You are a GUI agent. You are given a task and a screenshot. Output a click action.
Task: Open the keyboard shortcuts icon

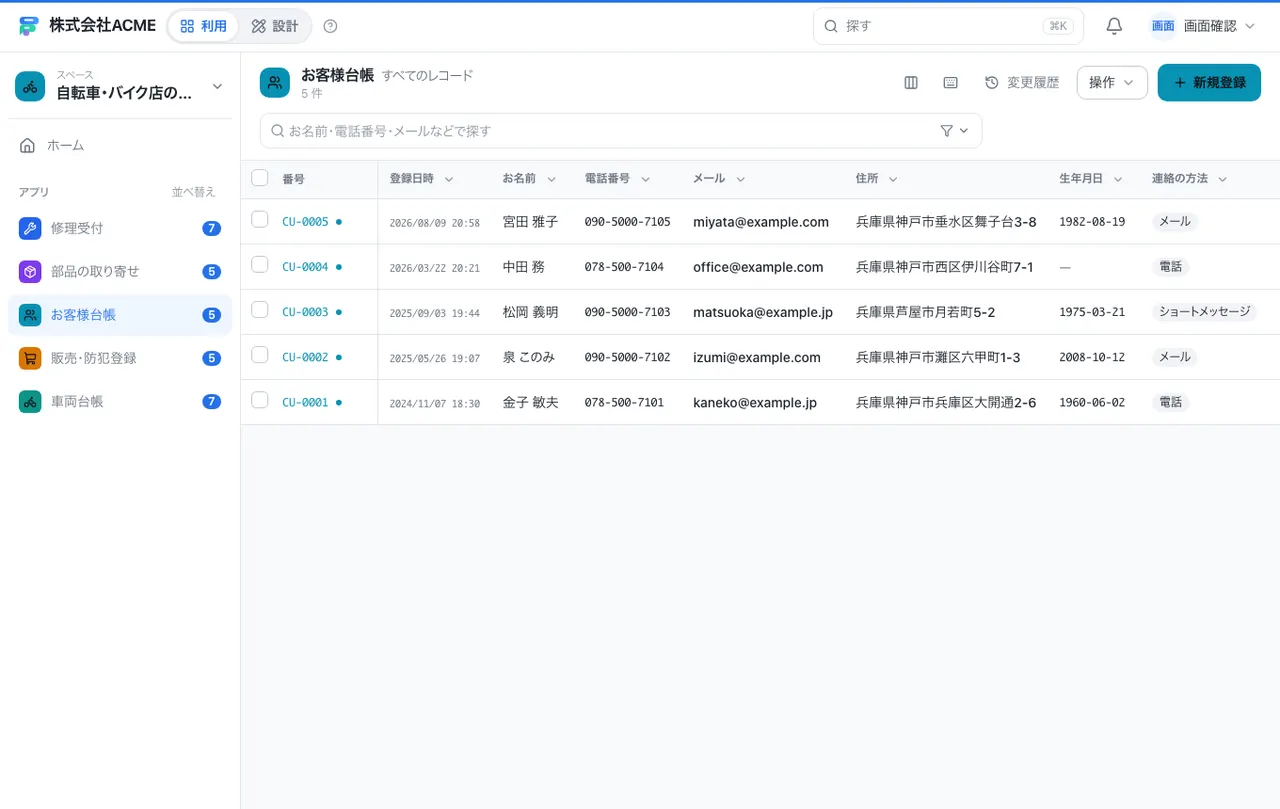click(x=951, y=83)
